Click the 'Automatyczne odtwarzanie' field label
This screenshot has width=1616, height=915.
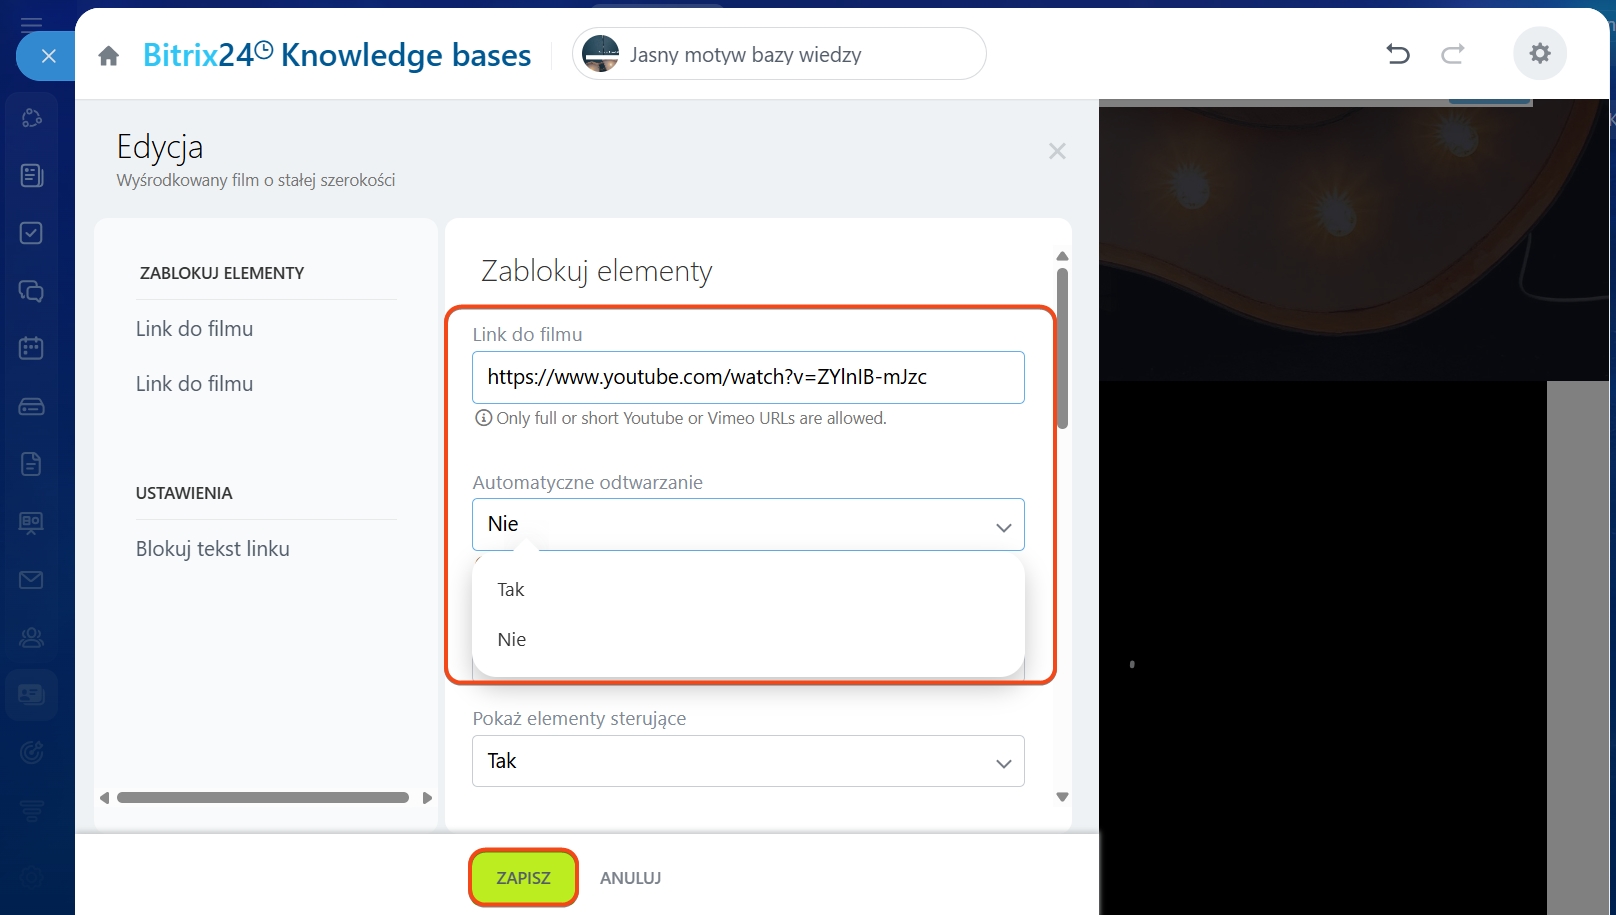588,482
